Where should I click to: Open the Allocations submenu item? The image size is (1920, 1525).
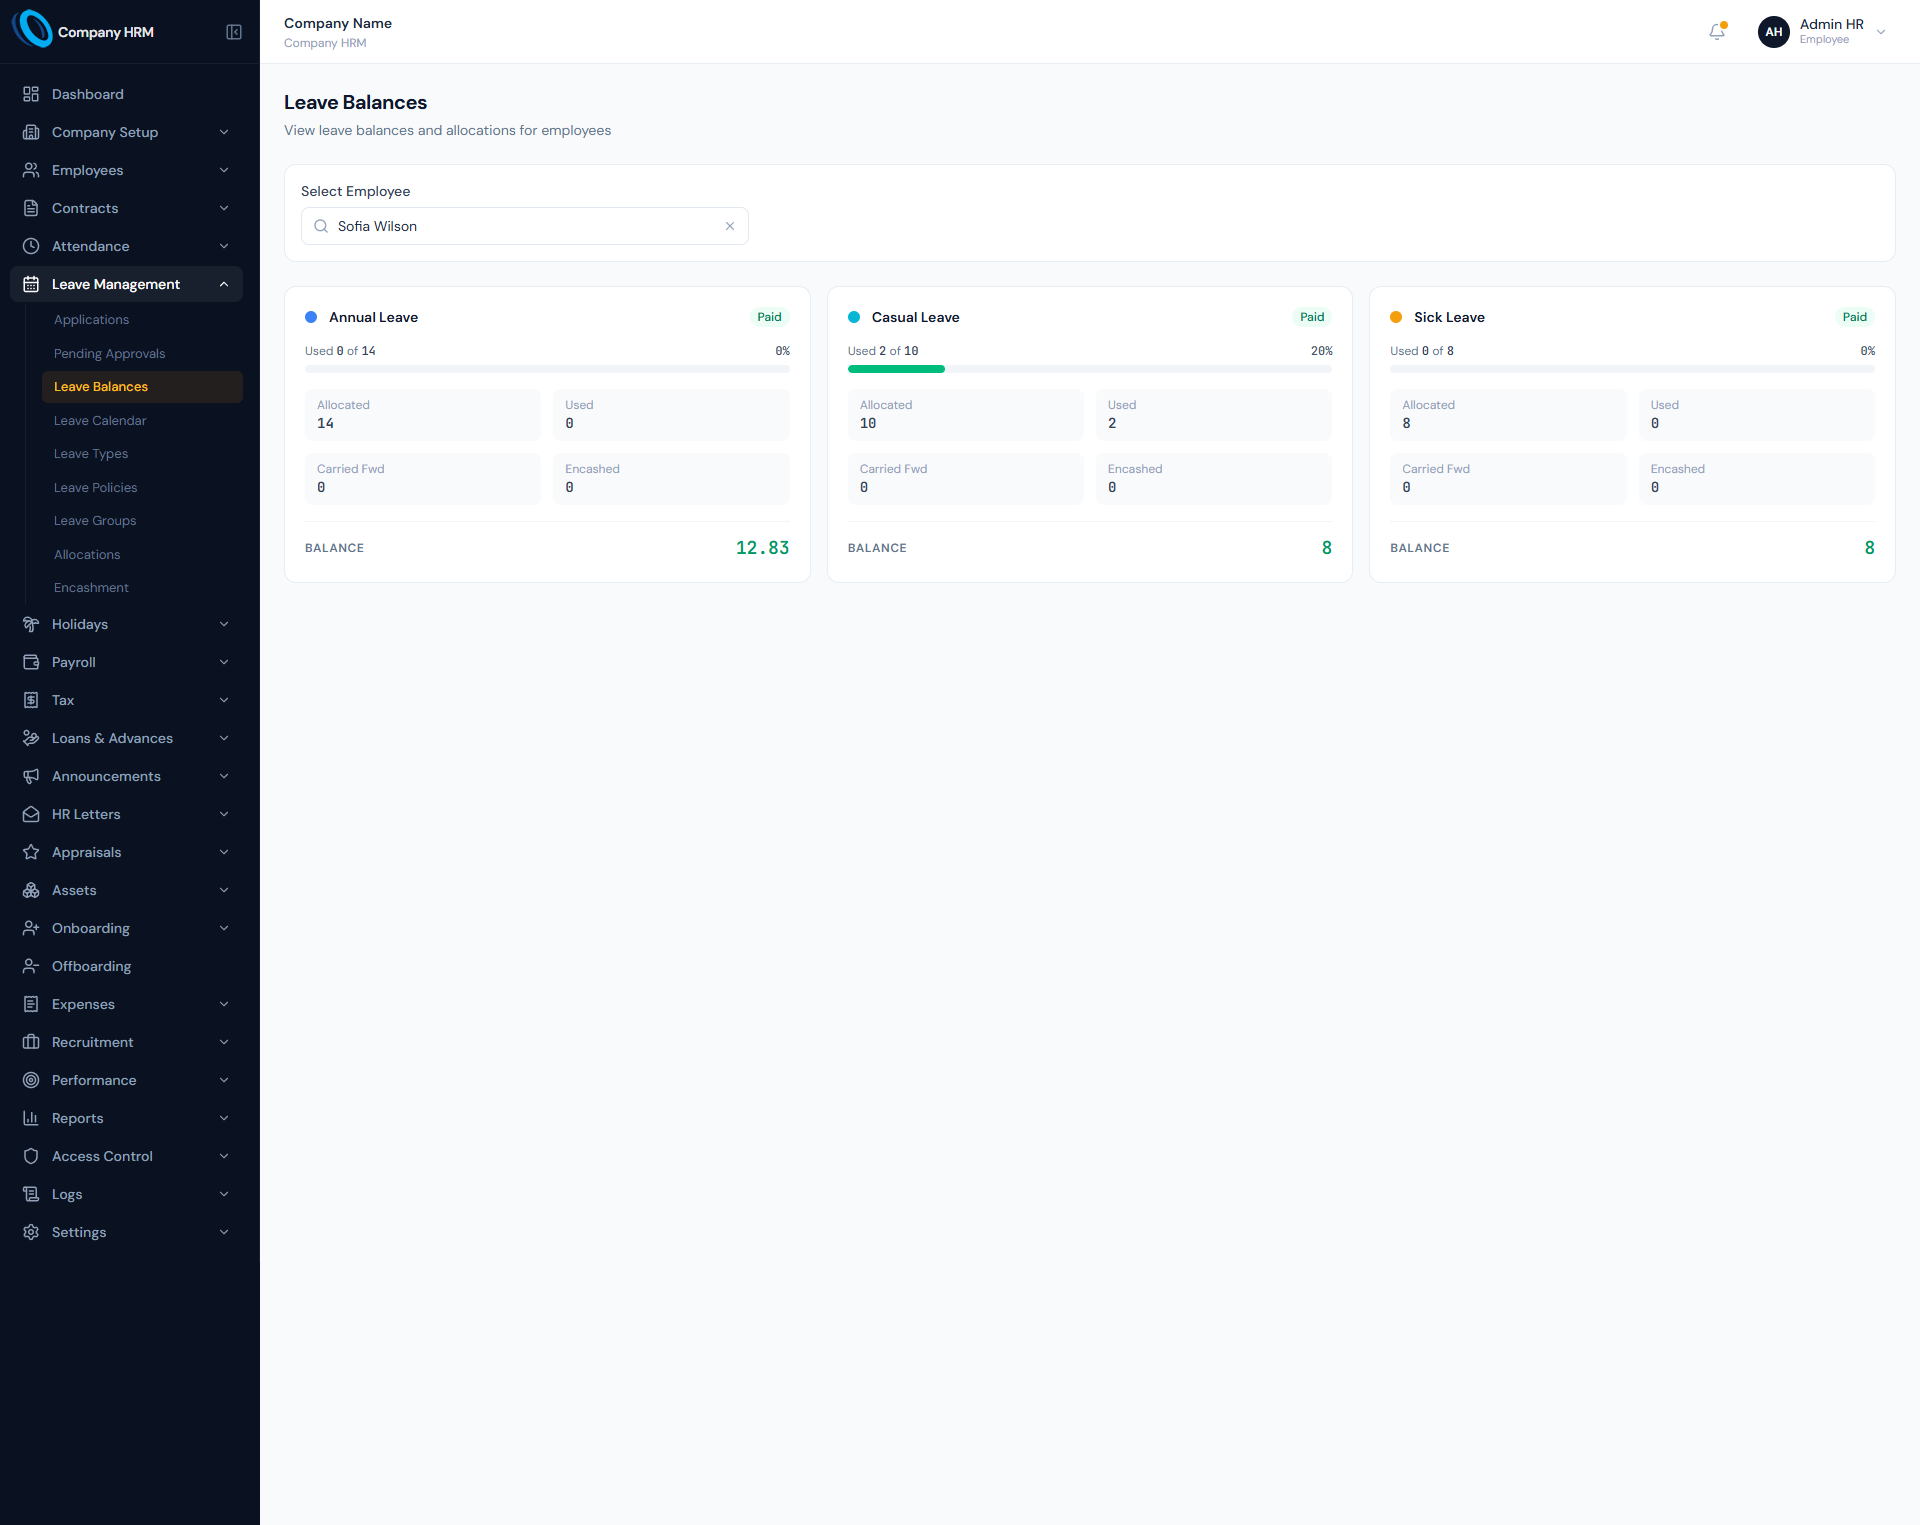(x=142, y=555)
